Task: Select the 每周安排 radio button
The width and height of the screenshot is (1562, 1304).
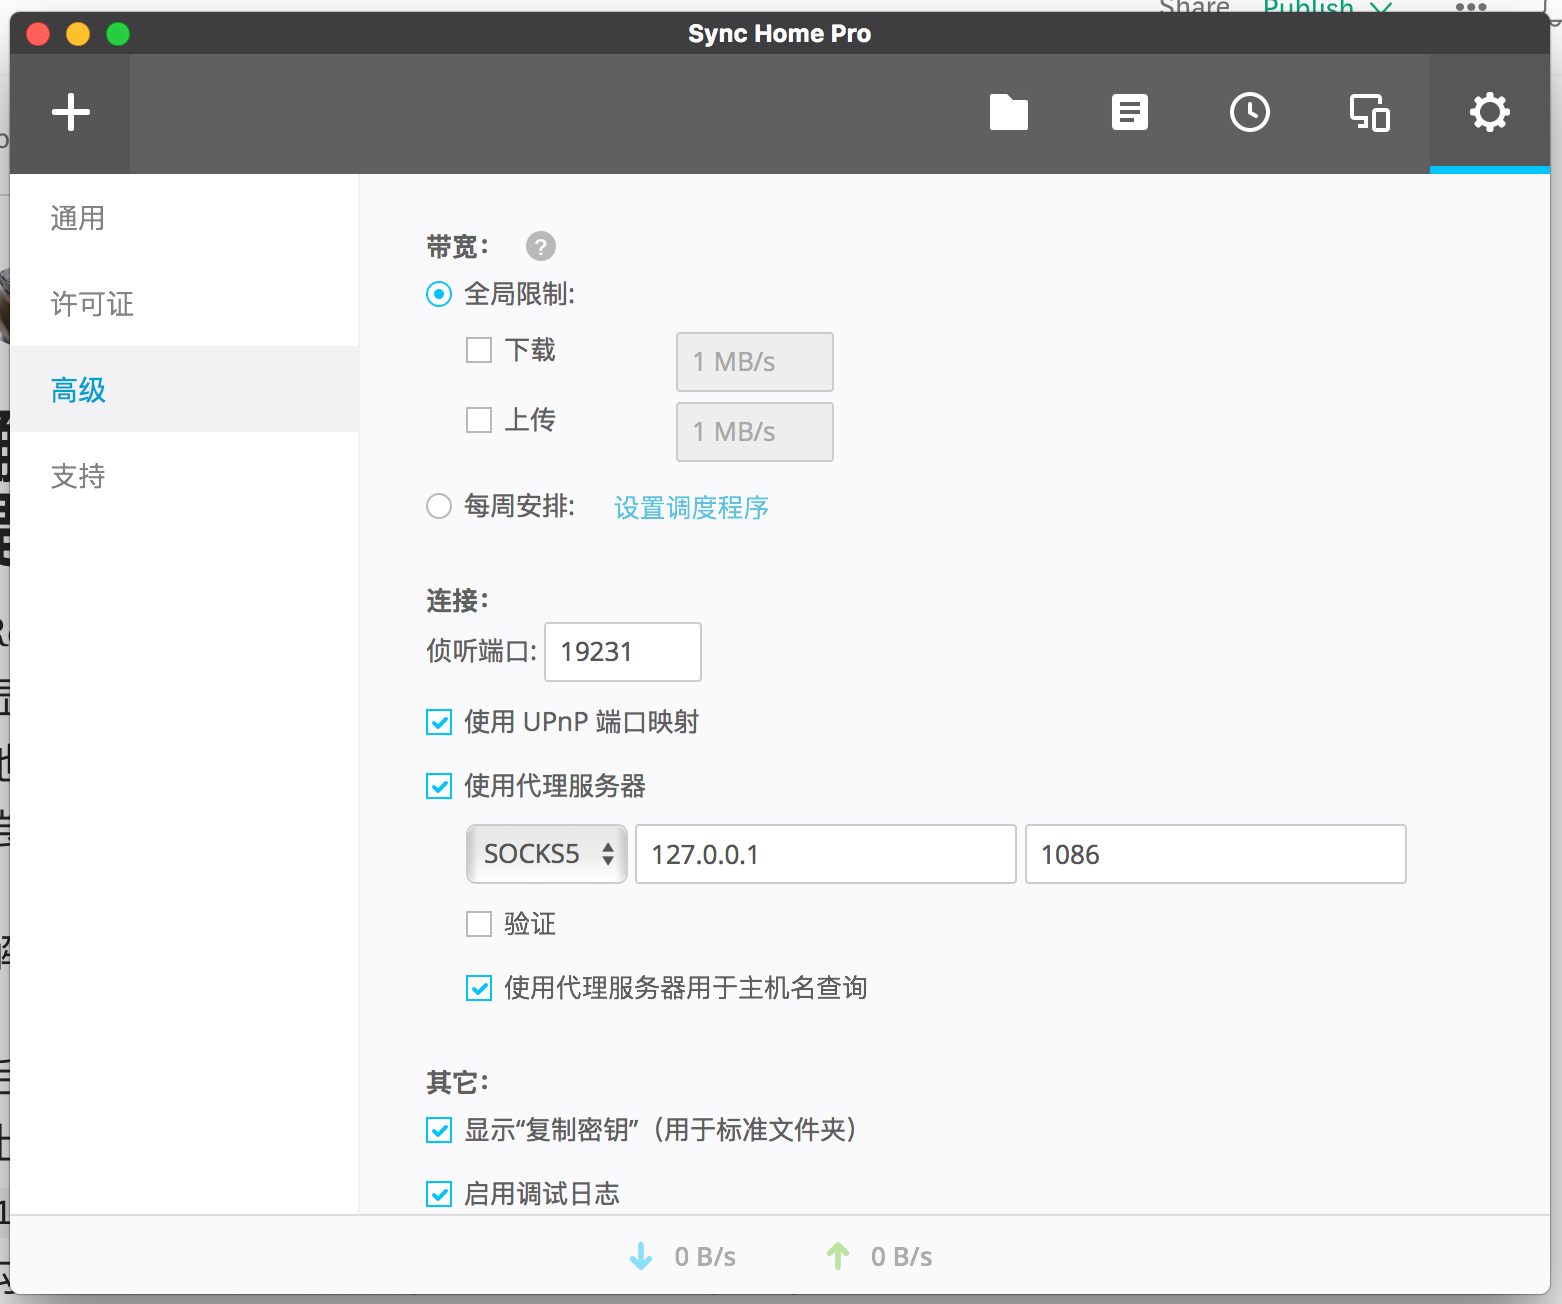Action: 439,506
